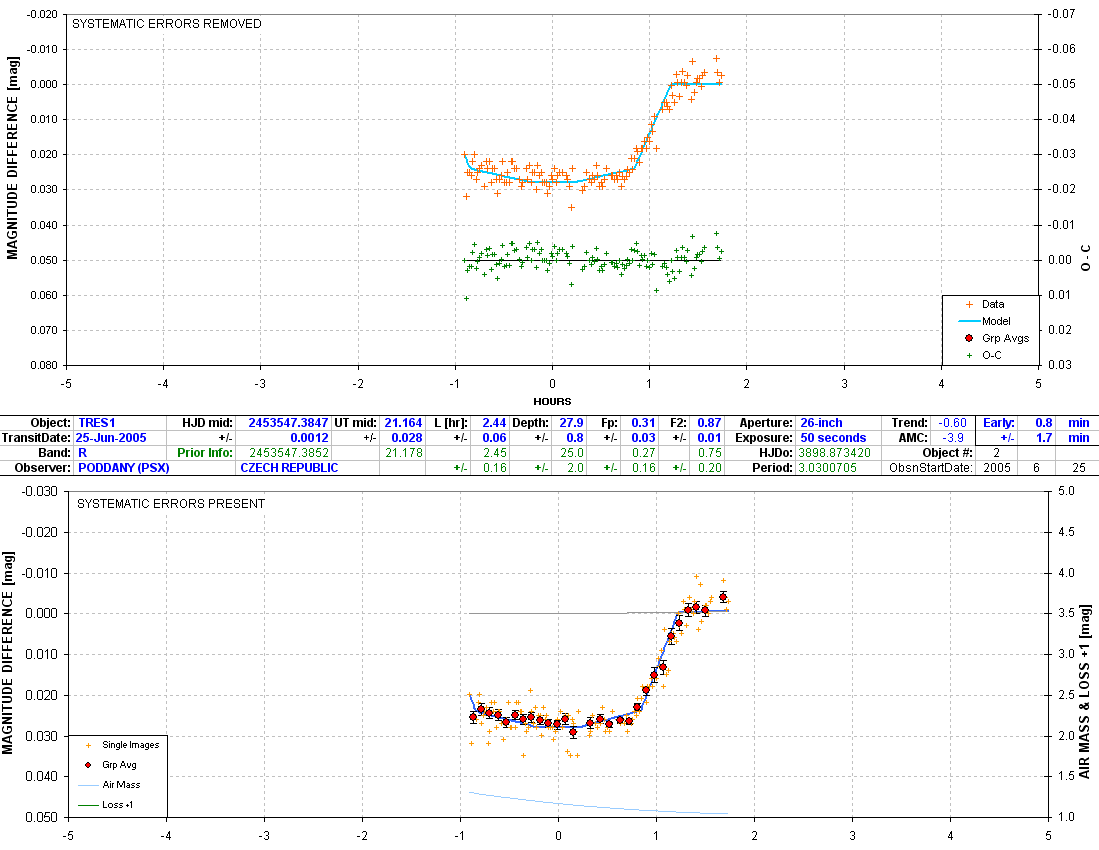This screenshot has width=1099, height=850.
Task: Select Fp value '0.31'
Action: tap(643, 423)
